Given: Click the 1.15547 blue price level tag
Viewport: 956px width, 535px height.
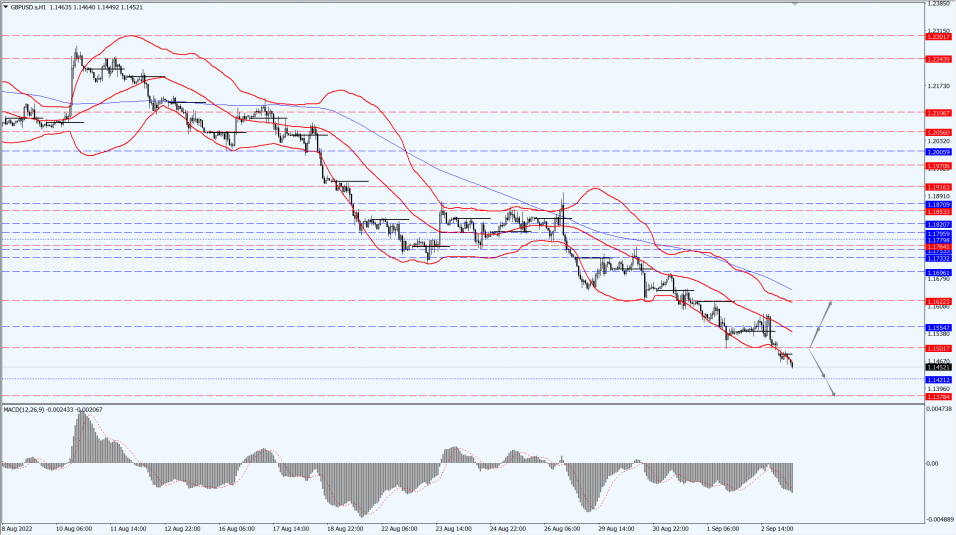Looking at the screenshot, I should [x=938, y=327].
